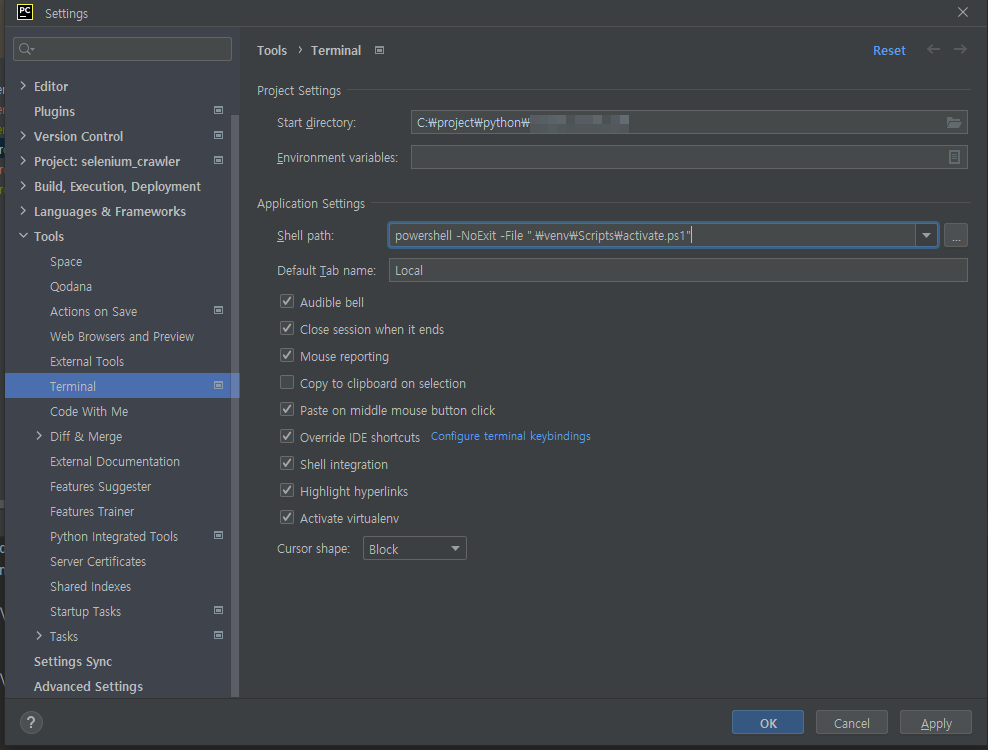Open the Environment variables editor icon

[x=954, y=157]
